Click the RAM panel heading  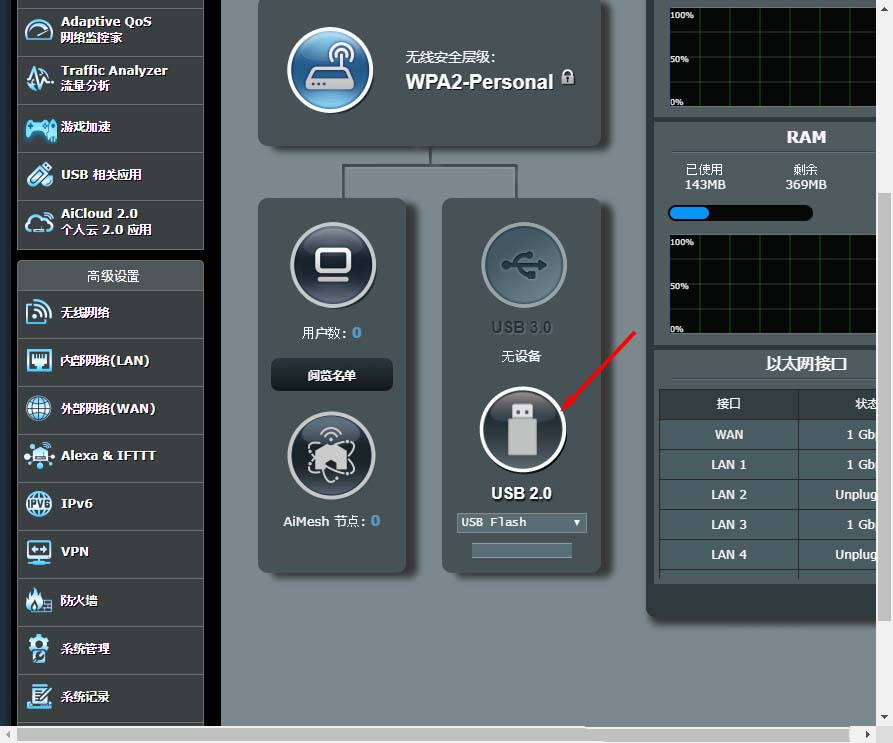coord(806,137)
